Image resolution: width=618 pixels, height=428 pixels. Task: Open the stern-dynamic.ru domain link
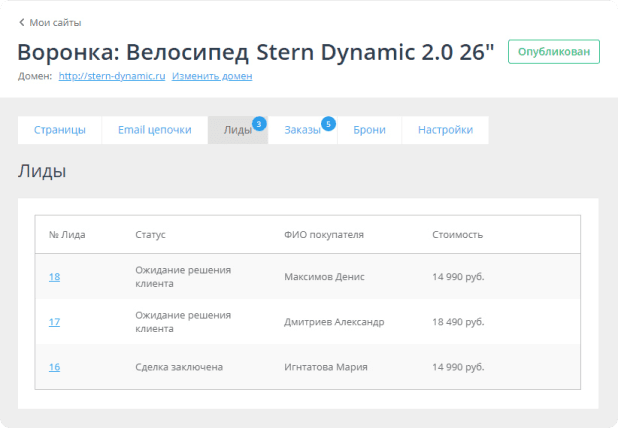click(112, 76)
